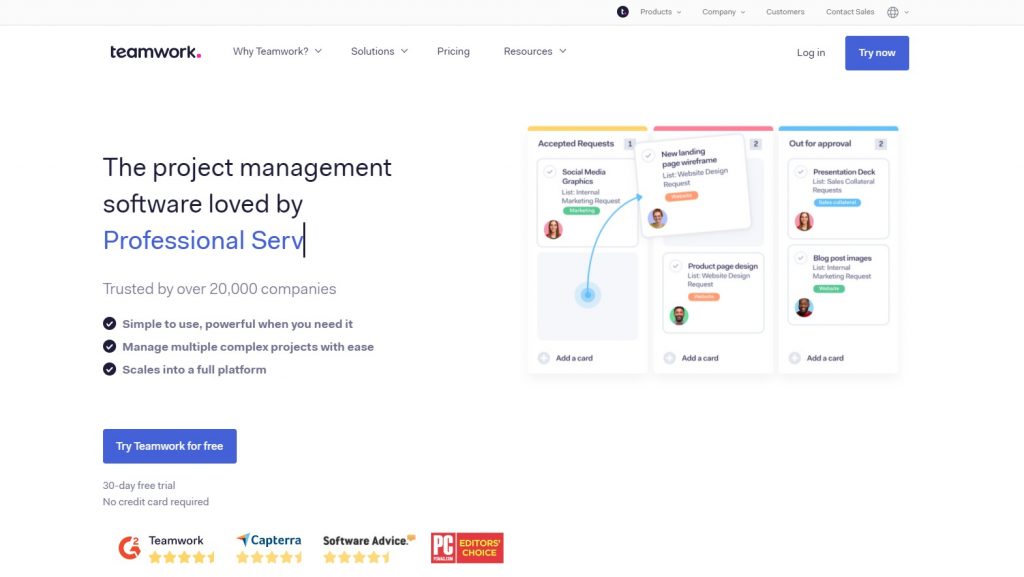
Task: Click avatar on New landing page wireframe card
Action: tap(657, 218)
